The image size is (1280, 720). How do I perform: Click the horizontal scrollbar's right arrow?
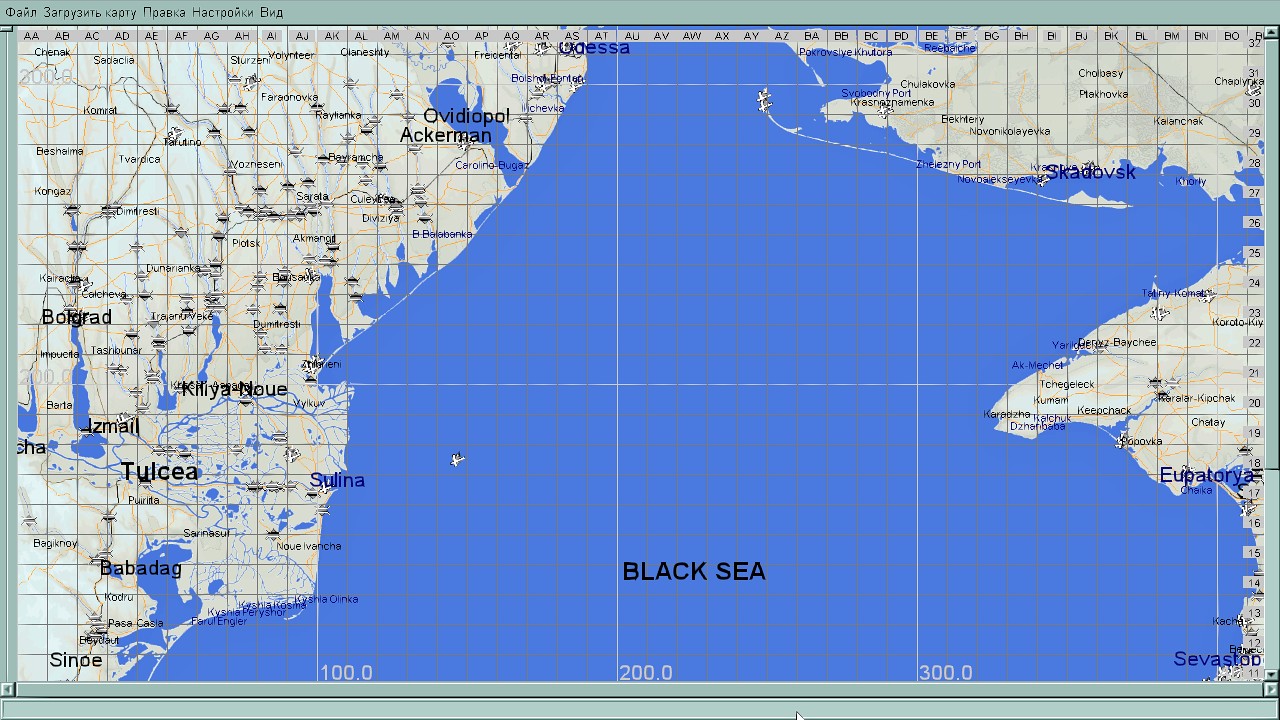click(x=1271, y=689)
